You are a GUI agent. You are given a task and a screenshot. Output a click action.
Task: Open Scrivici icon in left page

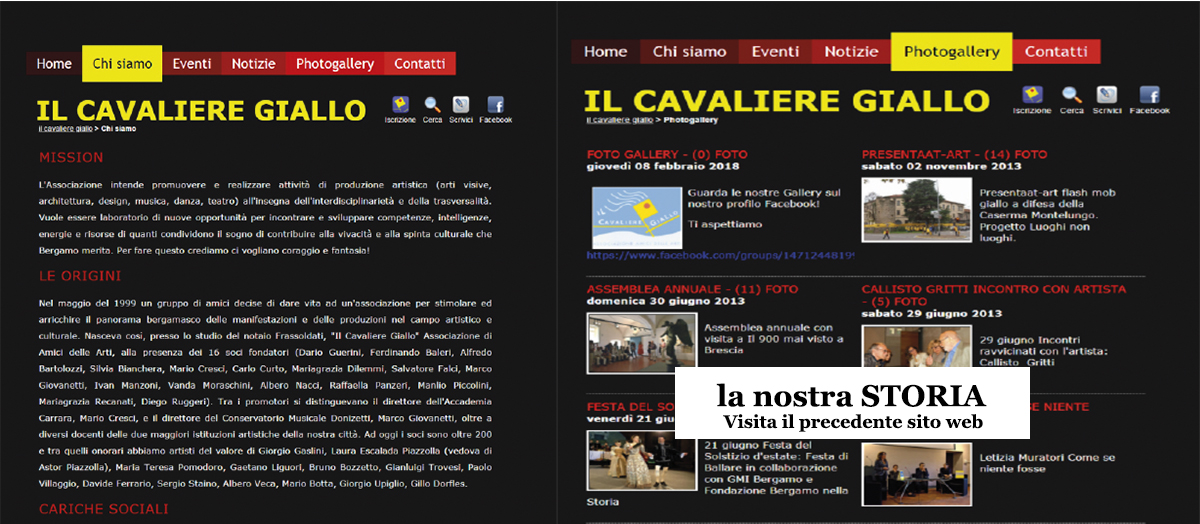461,105
